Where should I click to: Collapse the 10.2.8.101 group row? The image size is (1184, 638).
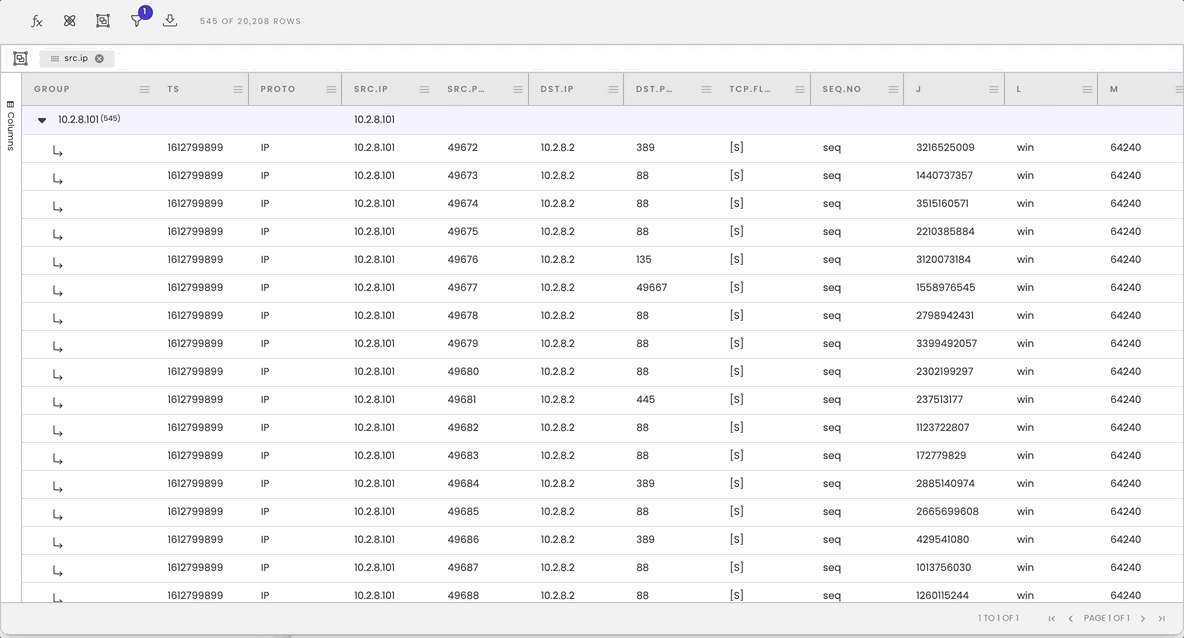(x=42, y=120)
